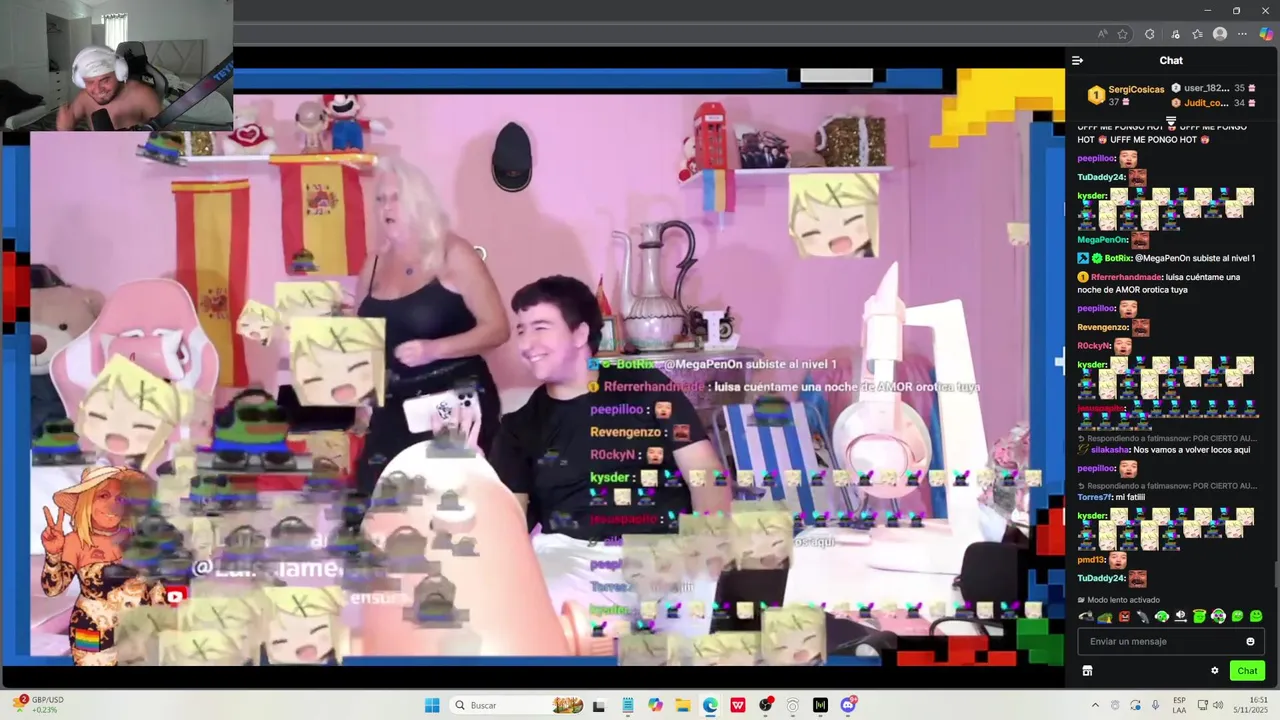This screenshot has width=1280, height=720.
Task: Click username MegaPenOn in chat
Action: (x=1103, y=240)
